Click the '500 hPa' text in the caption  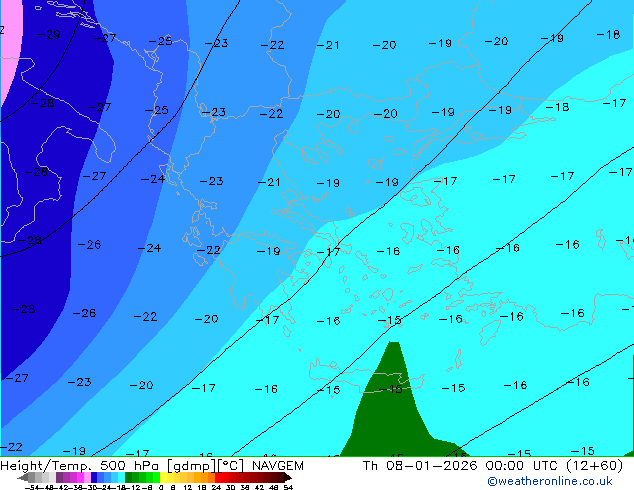click(x=129, y=466)
